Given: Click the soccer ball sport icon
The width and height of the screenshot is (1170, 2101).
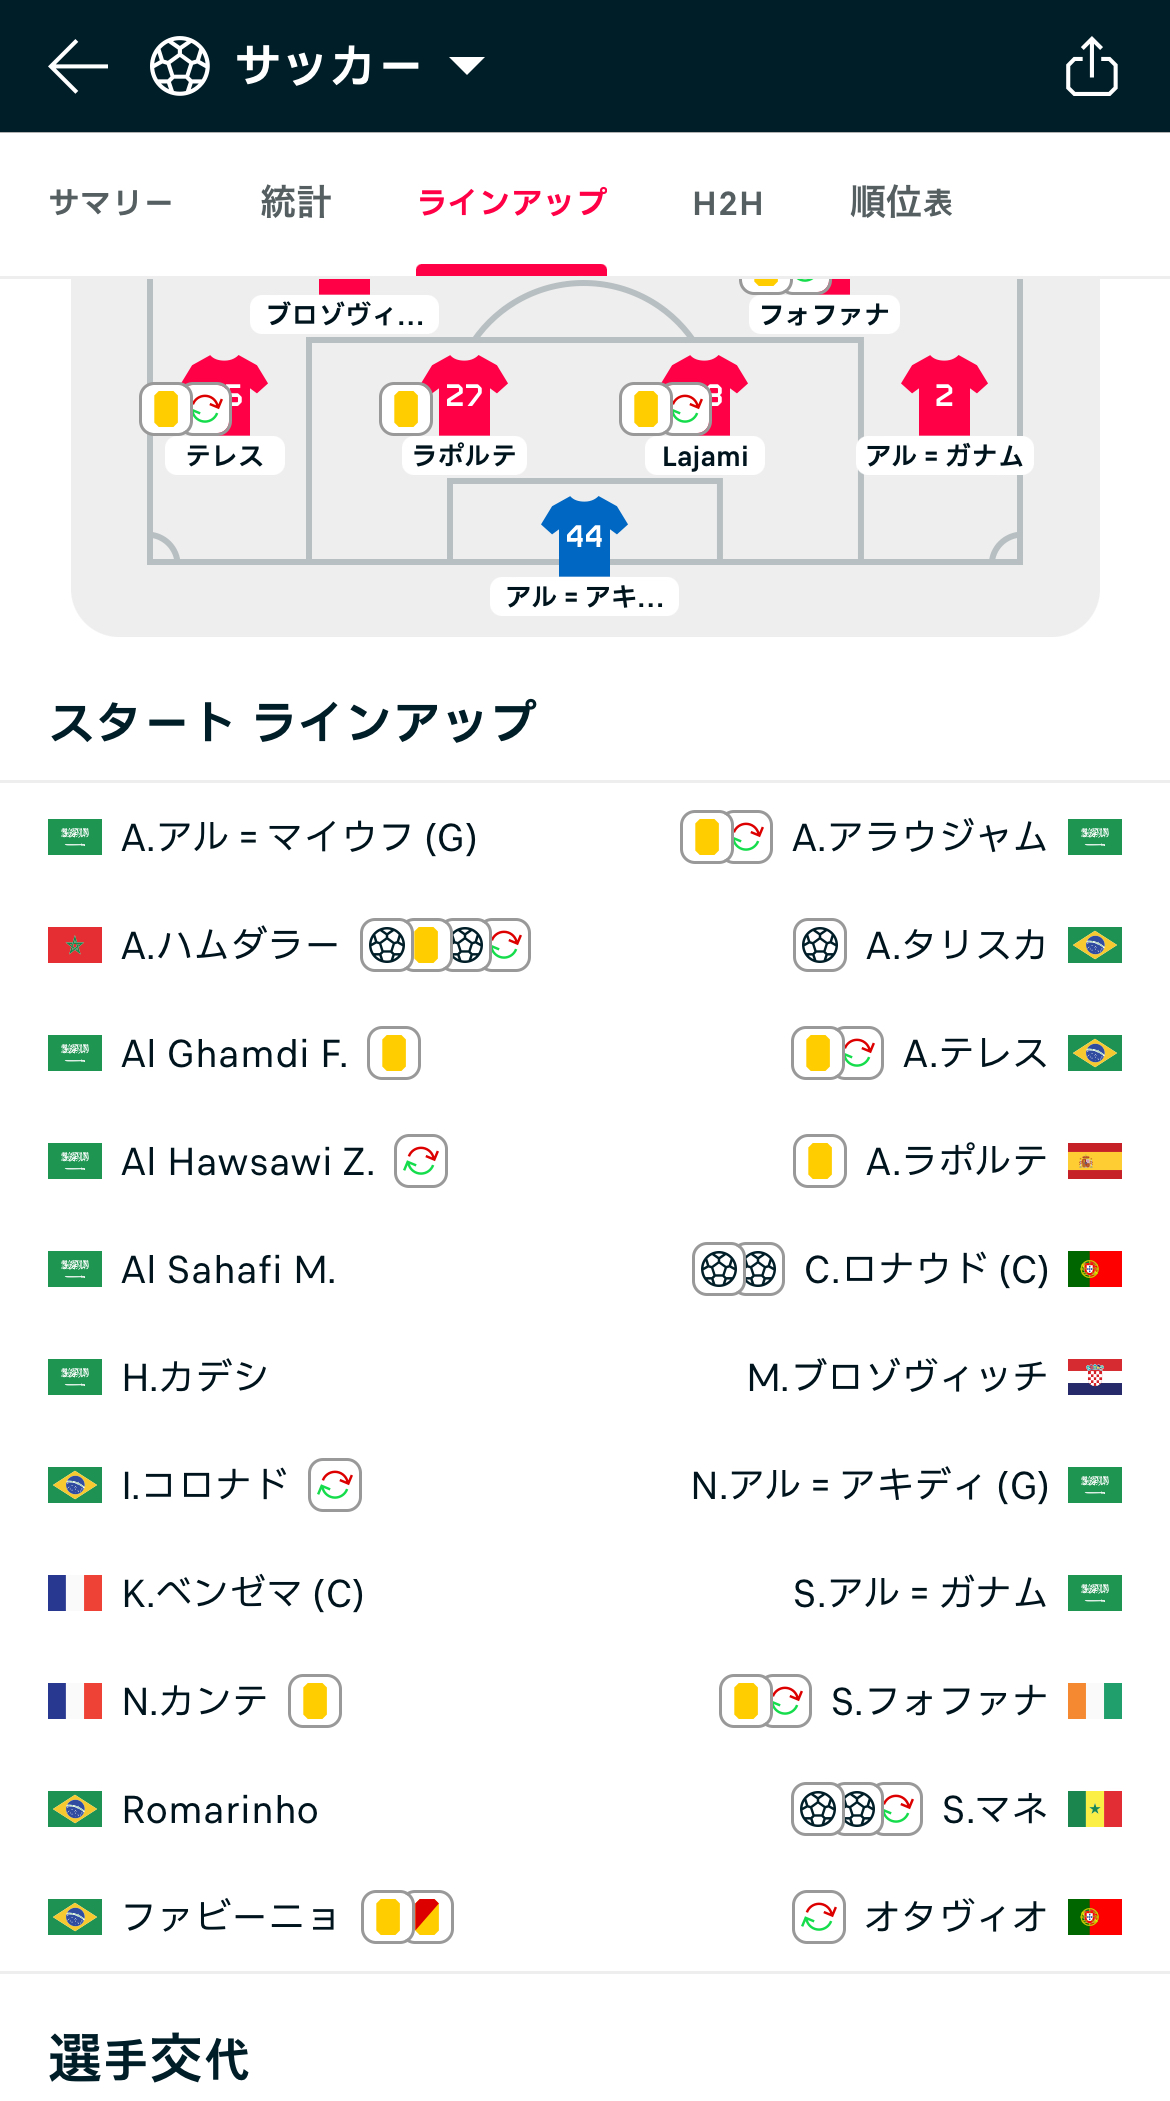Looking at the screenshot, I should [180, 66].
